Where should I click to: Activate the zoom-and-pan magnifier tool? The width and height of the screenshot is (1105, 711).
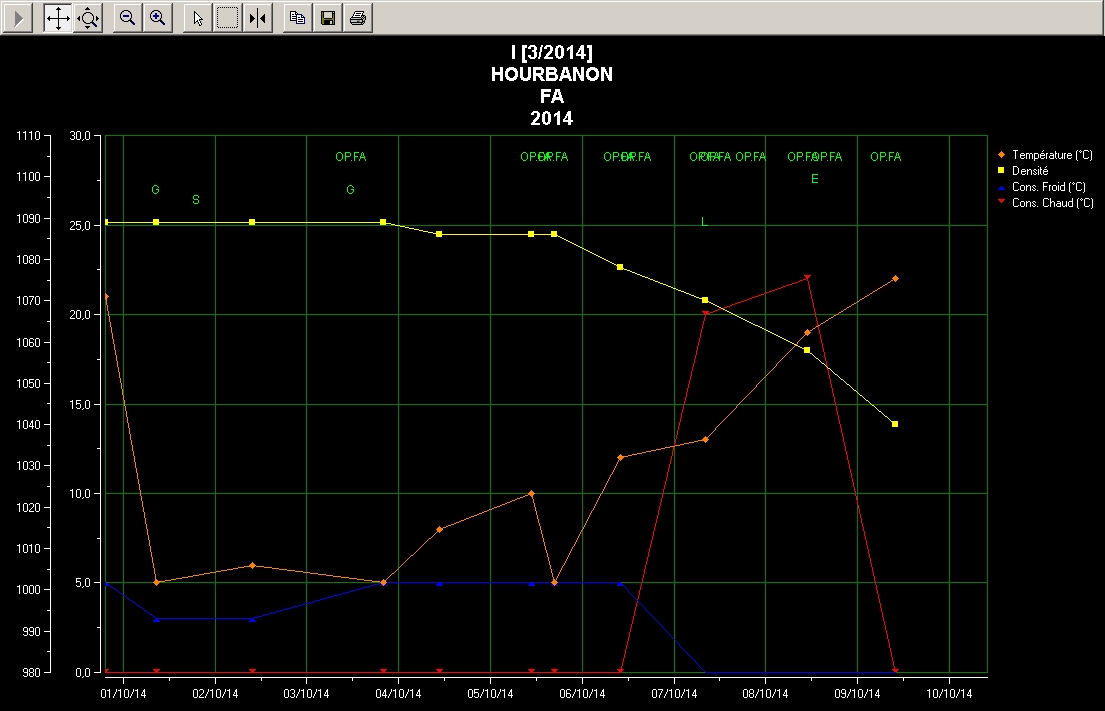tap(88, 17)
